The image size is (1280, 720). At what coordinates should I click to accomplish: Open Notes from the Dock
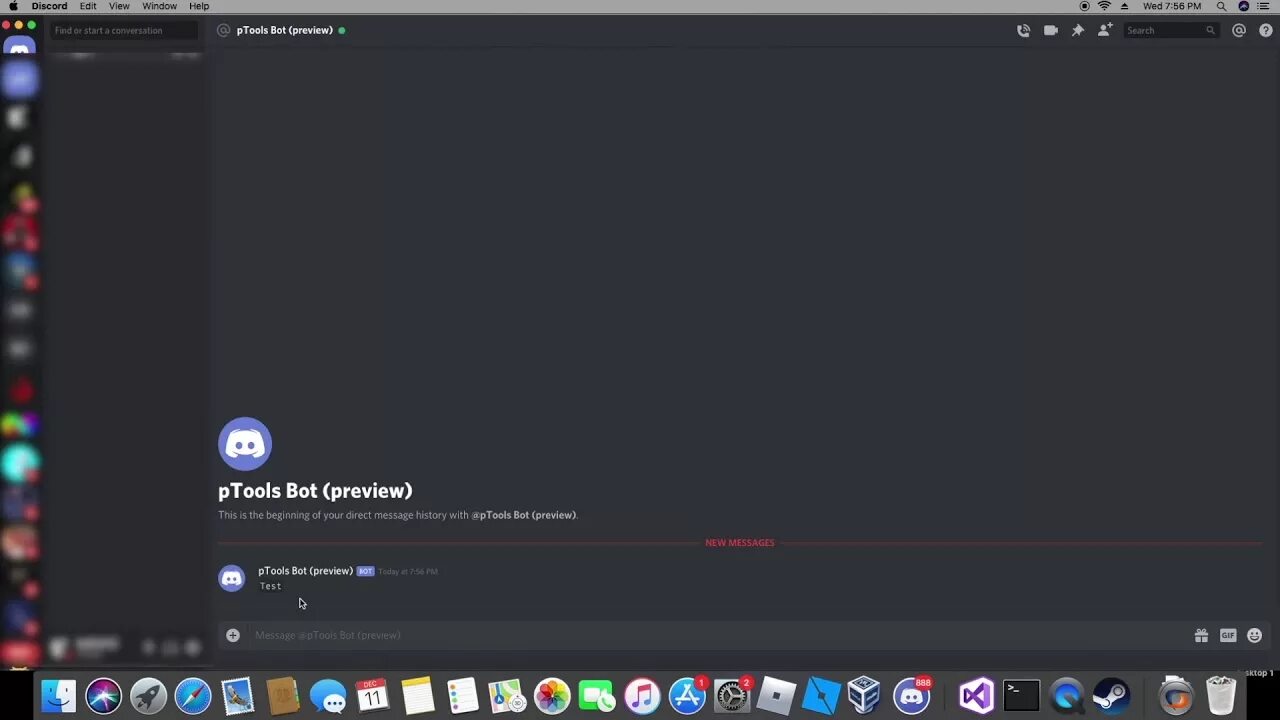tap(418, 696)
